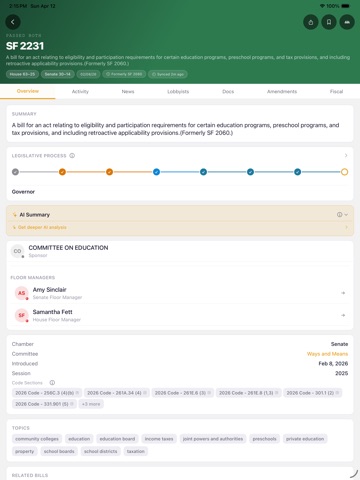Select the education board topic

coord(117,439)
